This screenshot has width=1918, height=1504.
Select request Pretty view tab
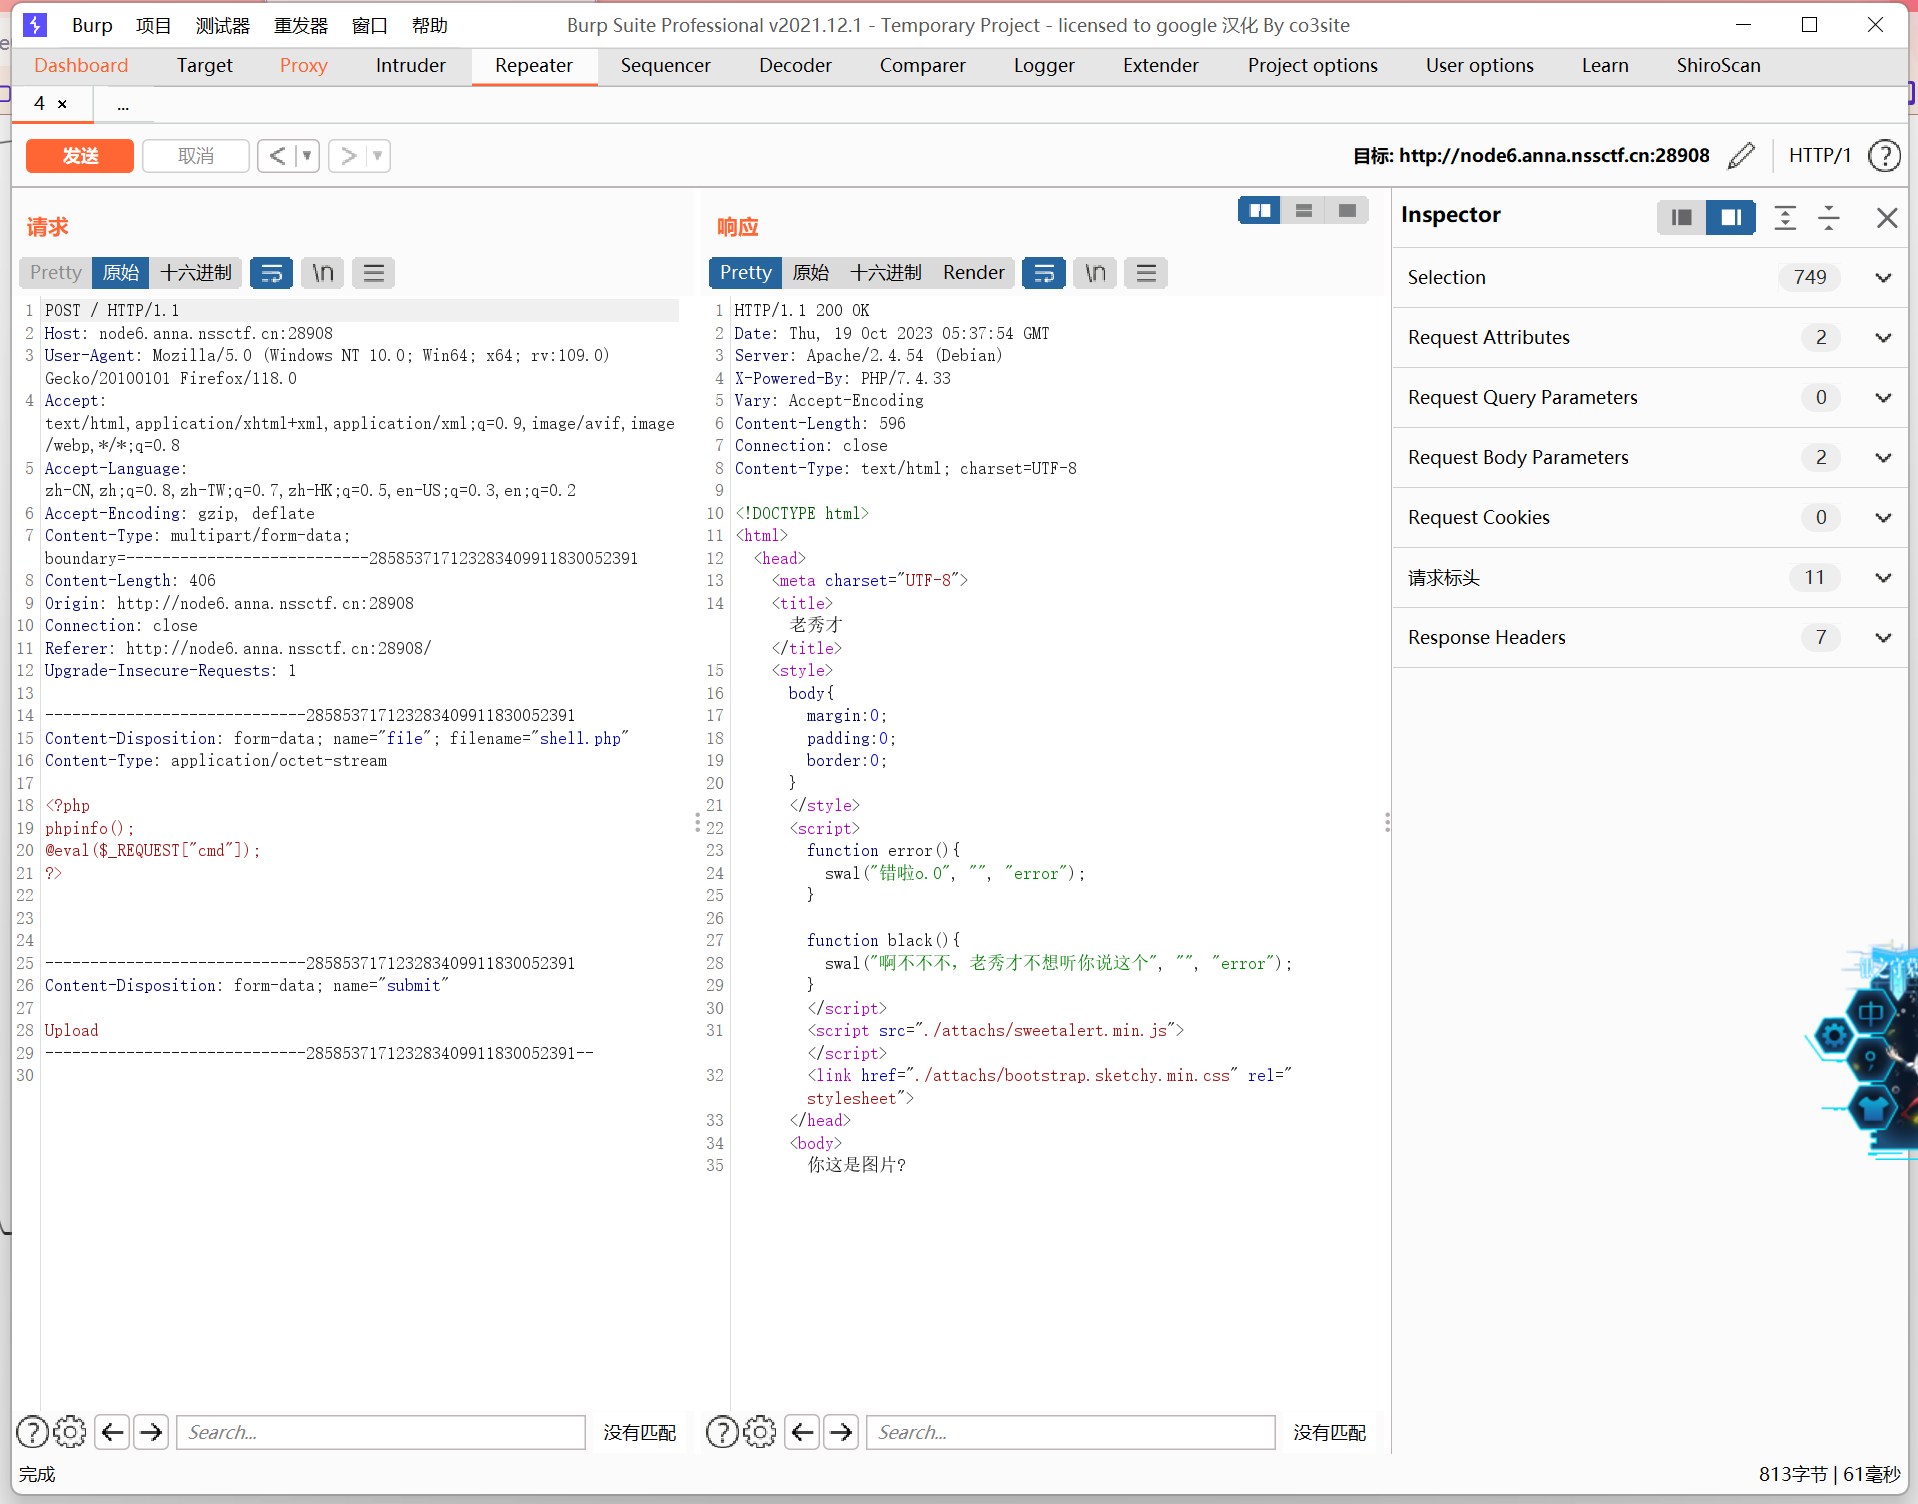(55, 272)
